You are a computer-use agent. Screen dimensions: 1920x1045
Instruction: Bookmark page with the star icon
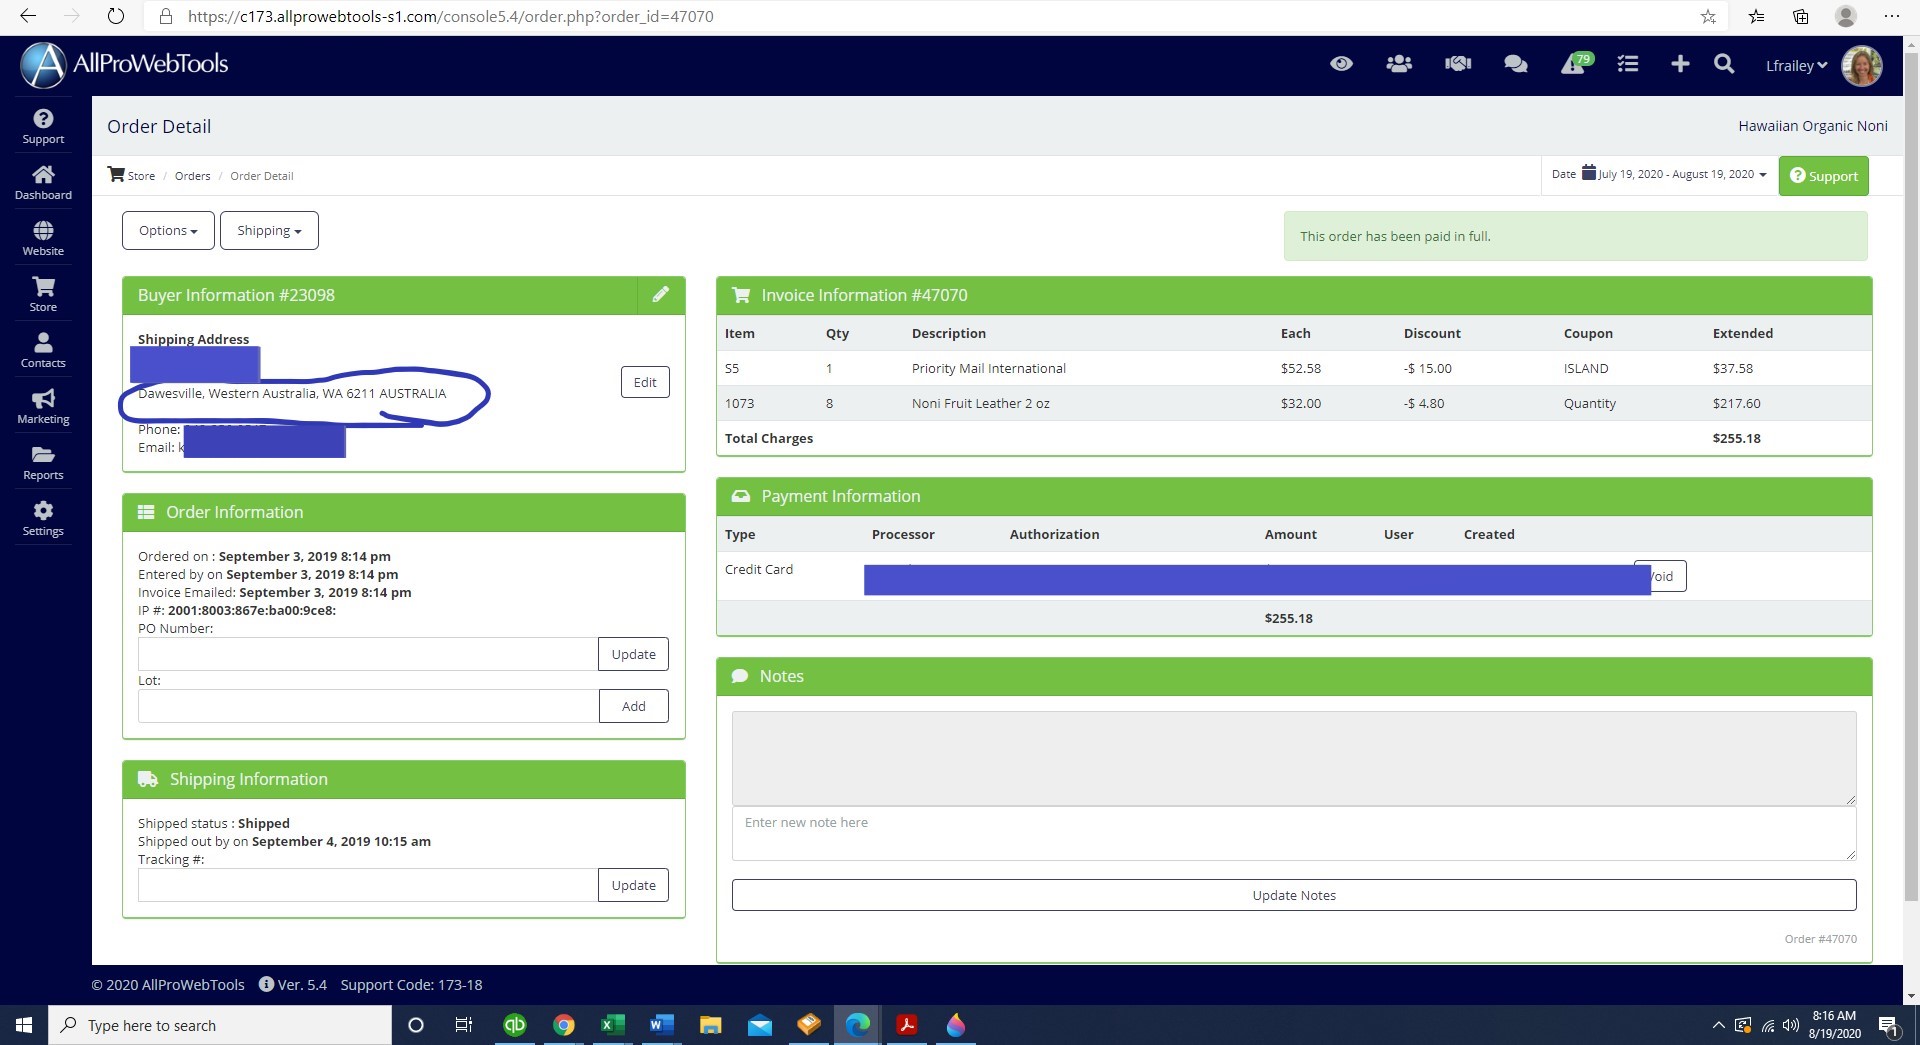(1708, 17)
